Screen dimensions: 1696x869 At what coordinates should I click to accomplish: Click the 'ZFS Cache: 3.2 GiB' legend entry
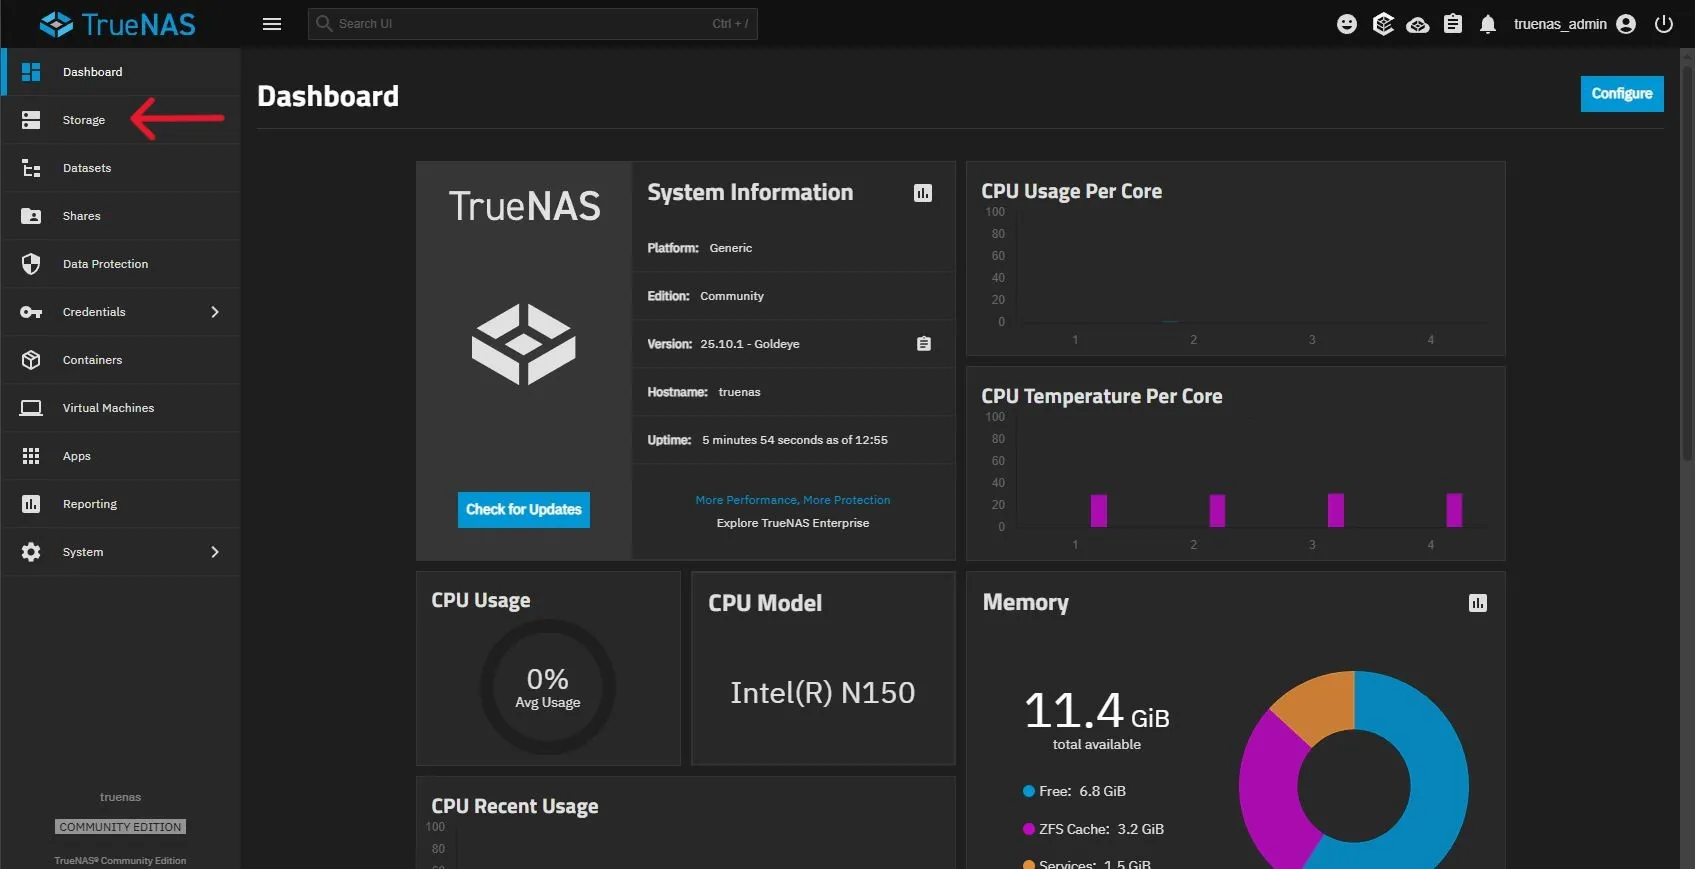pos(1094,829)
